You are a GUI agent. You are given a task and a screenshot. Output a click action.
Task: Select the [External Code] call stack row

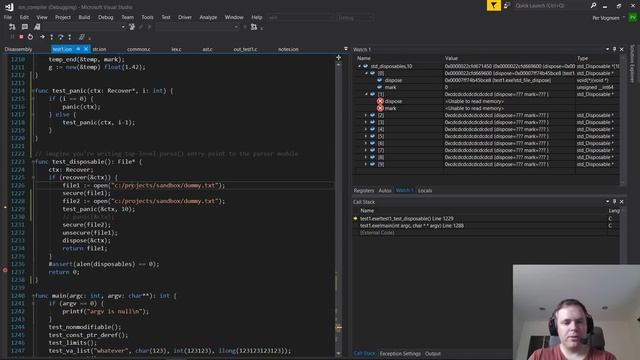pos(377,233)
